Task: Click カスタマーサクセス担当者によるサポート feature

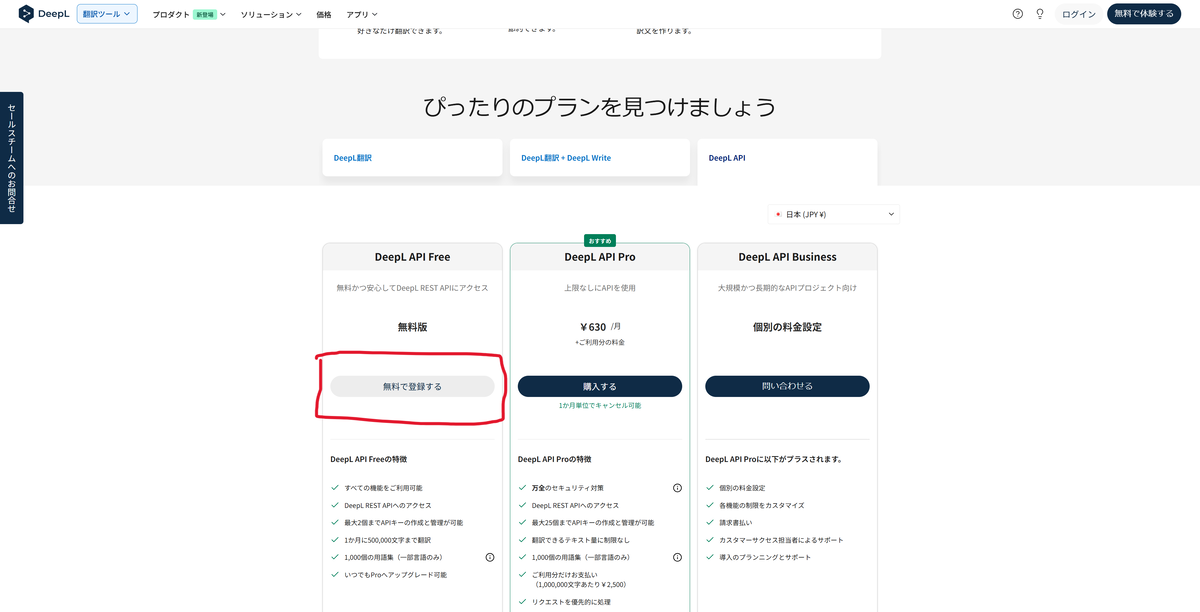Action: [783, 540]
